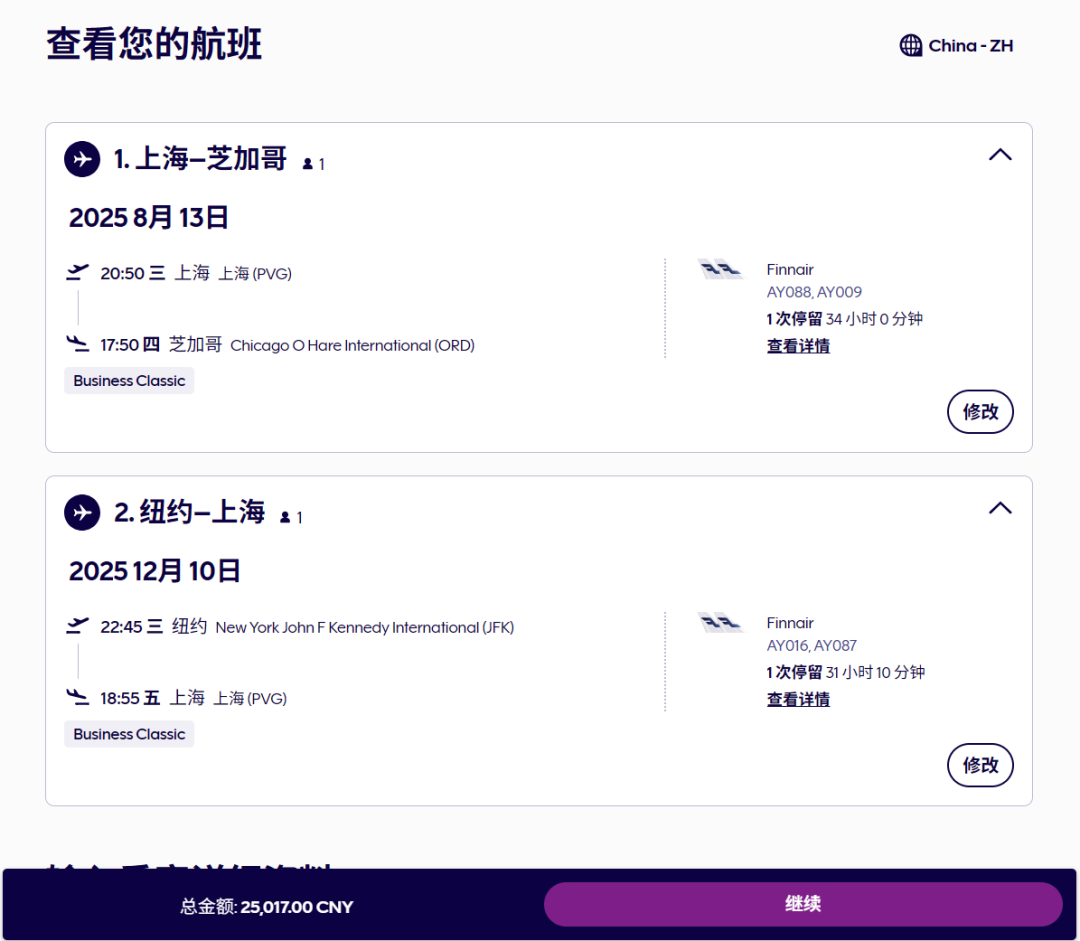The image size is (1080, 941).
Task: Click the plane icon beside 上海–芝加哥
Action: (82, 159)
